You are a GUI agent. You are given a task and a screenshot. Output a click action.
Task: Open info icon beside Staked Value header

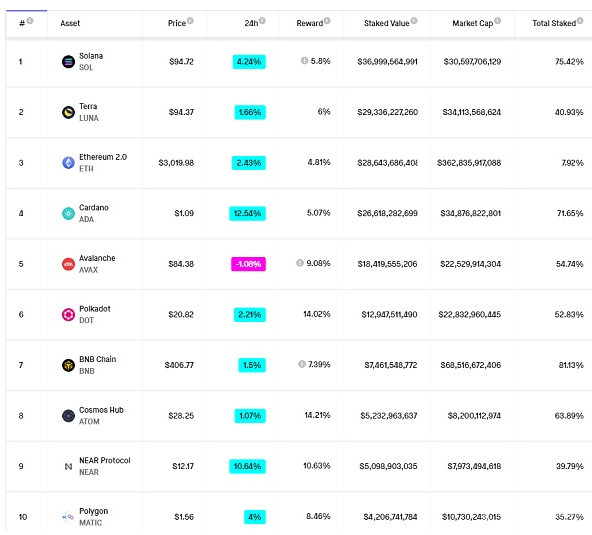coord(414,20)
